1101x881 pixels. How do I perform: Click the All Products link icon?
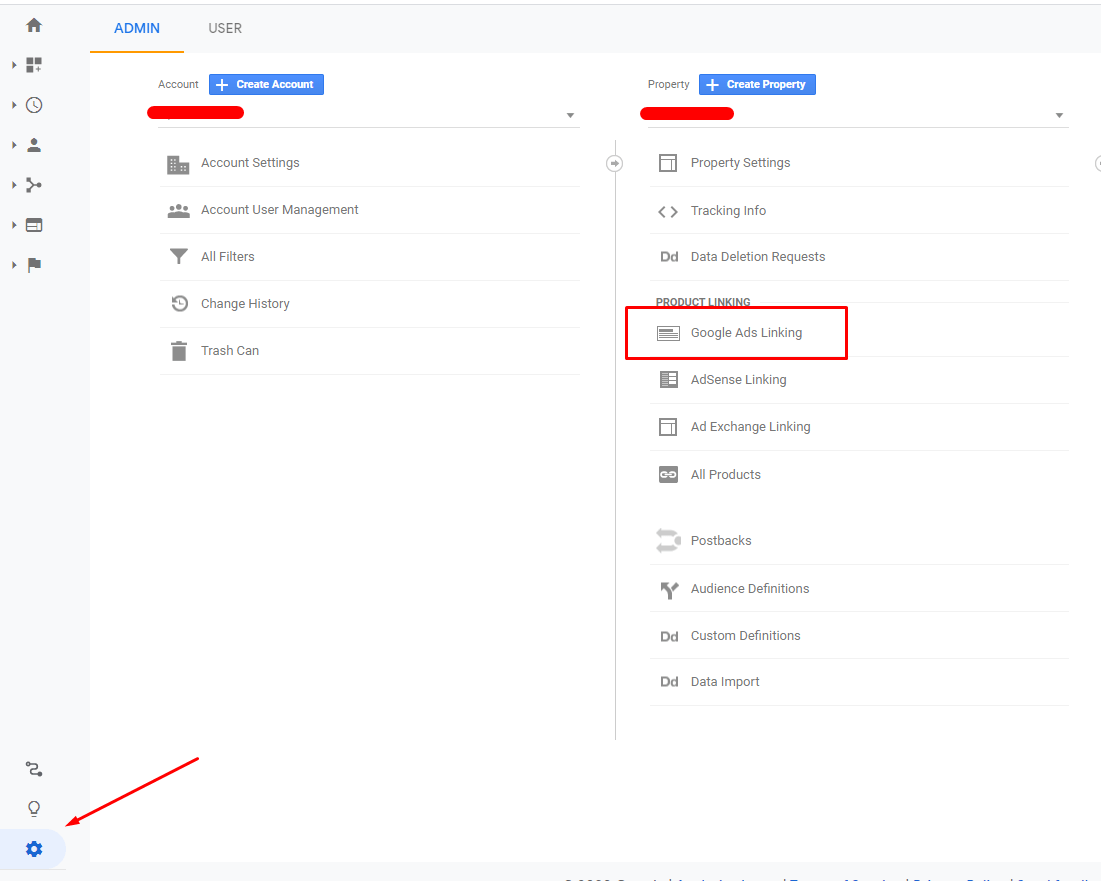click(x=668, y=475)
